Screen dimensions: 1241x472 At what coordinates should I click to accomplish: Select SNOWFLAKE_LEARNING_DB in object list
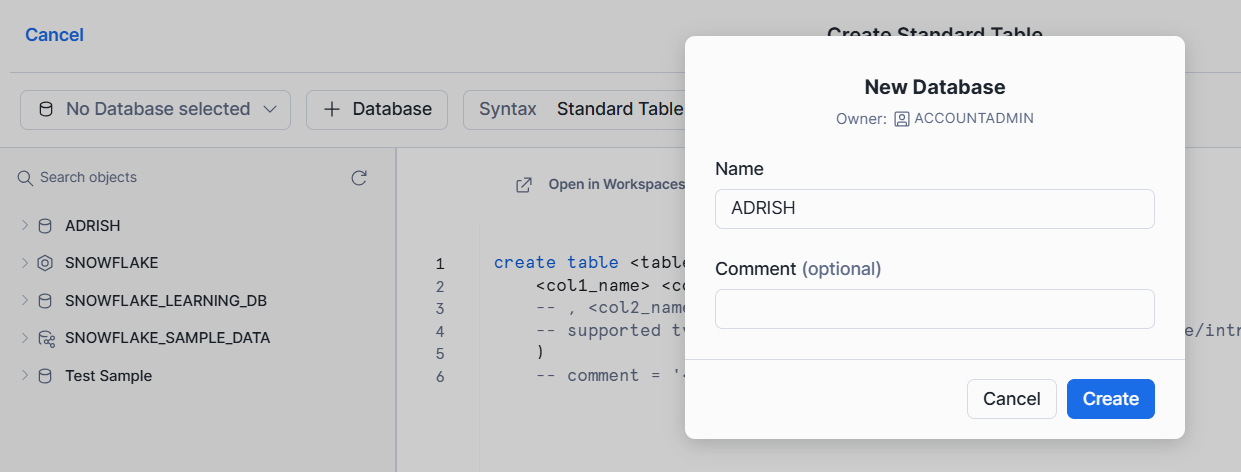coord(166,301)
